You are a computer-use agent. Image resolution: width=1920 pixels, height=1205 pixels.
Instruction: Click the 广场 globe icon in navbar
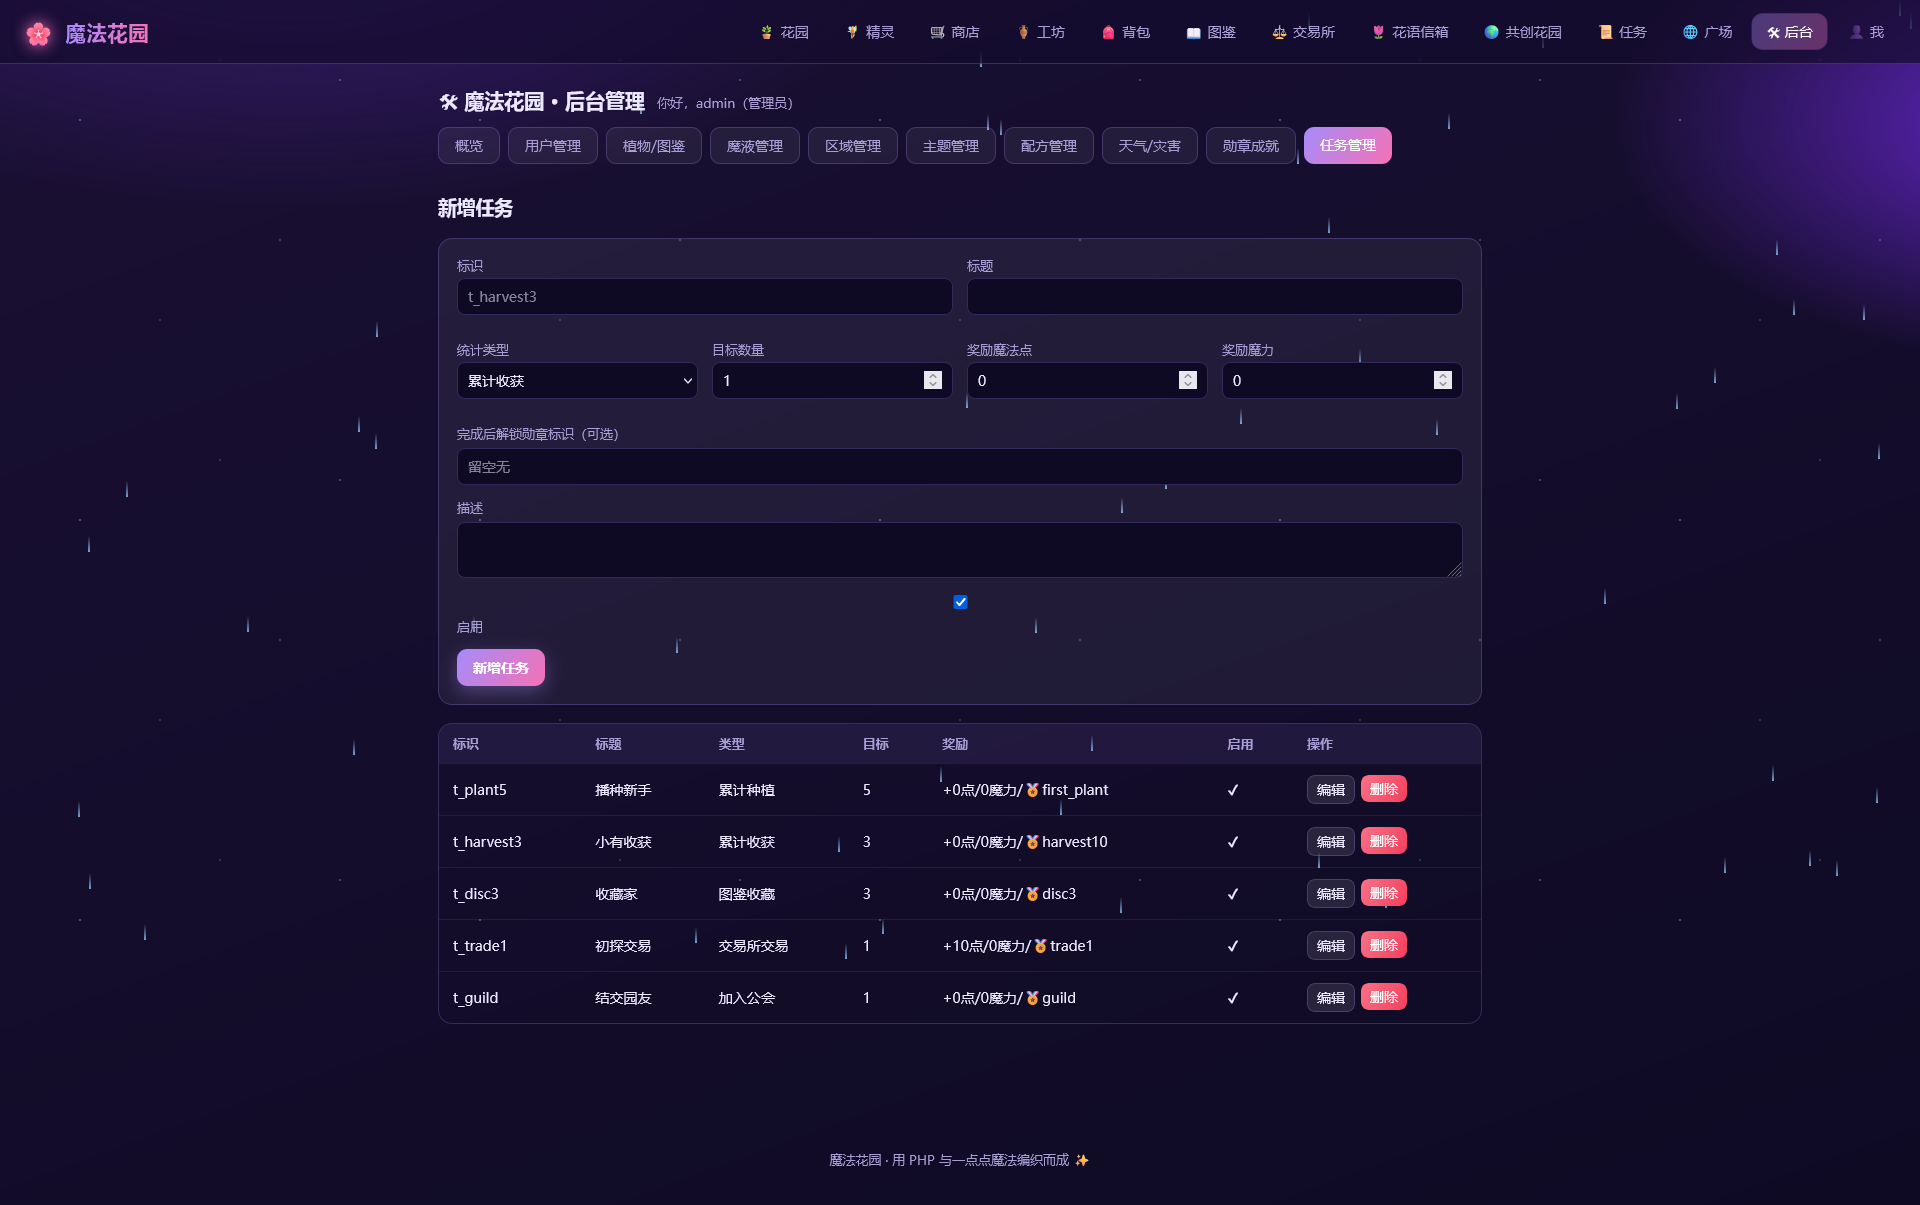click(x=1690, y=33)
